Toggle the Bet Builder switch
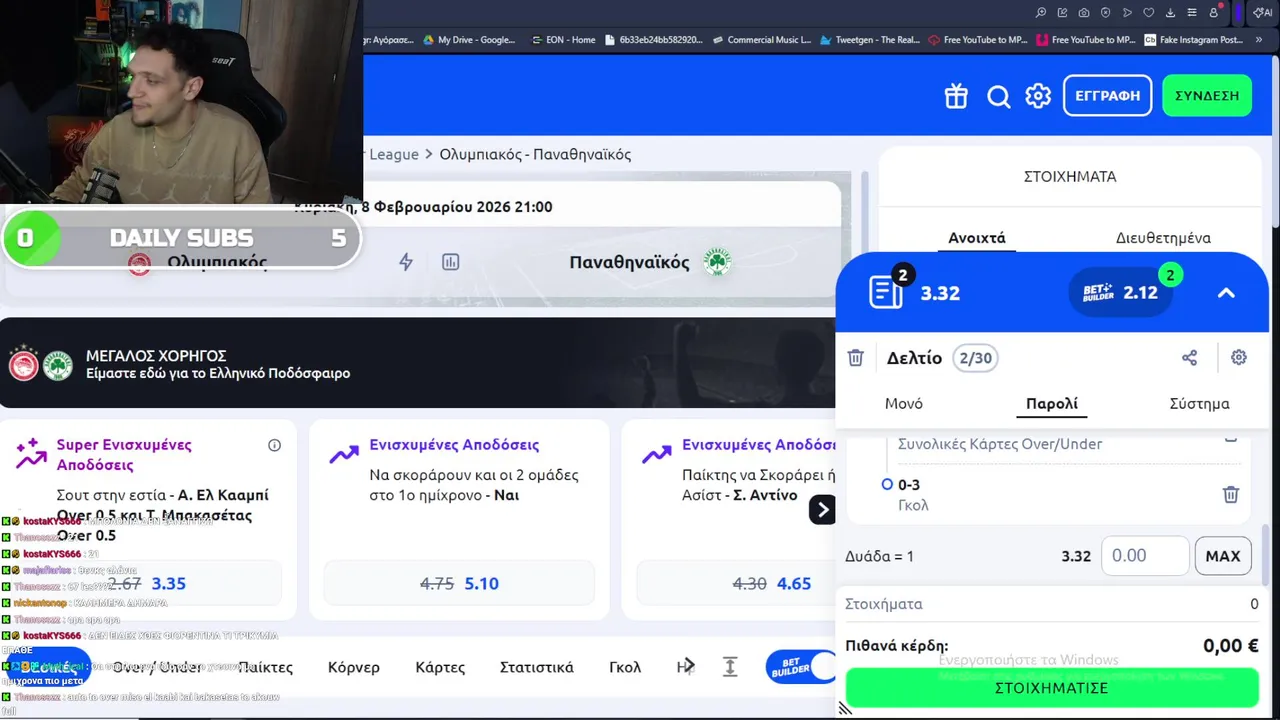The image size is (1280, 720). click(801, 667)
